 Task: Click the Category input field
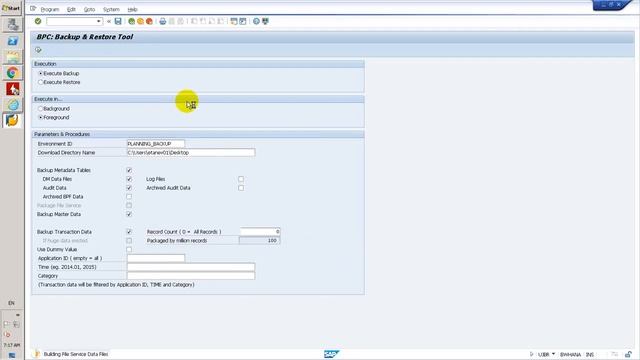(x=191, y=276)
